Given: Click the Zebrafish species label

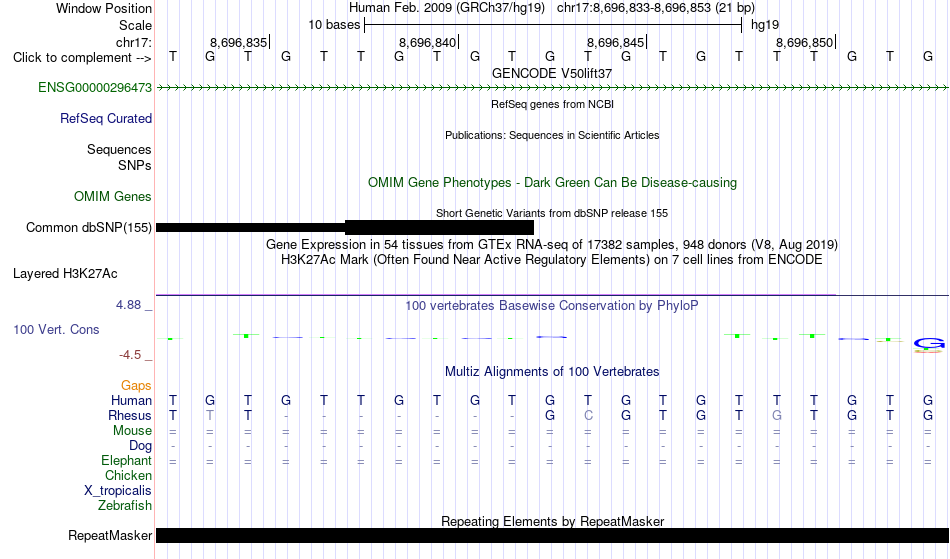Looking at the screenshot, I should (x=125, y=506).
